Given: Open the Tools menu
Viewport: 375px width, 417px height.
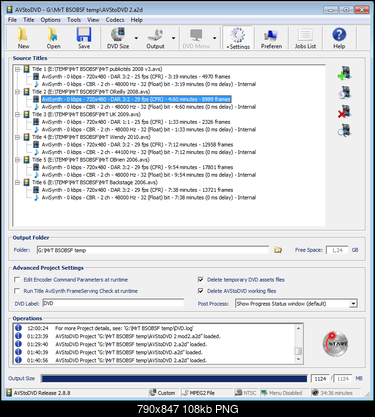Looking at the screenshot, I should click(x=74, y=20).
